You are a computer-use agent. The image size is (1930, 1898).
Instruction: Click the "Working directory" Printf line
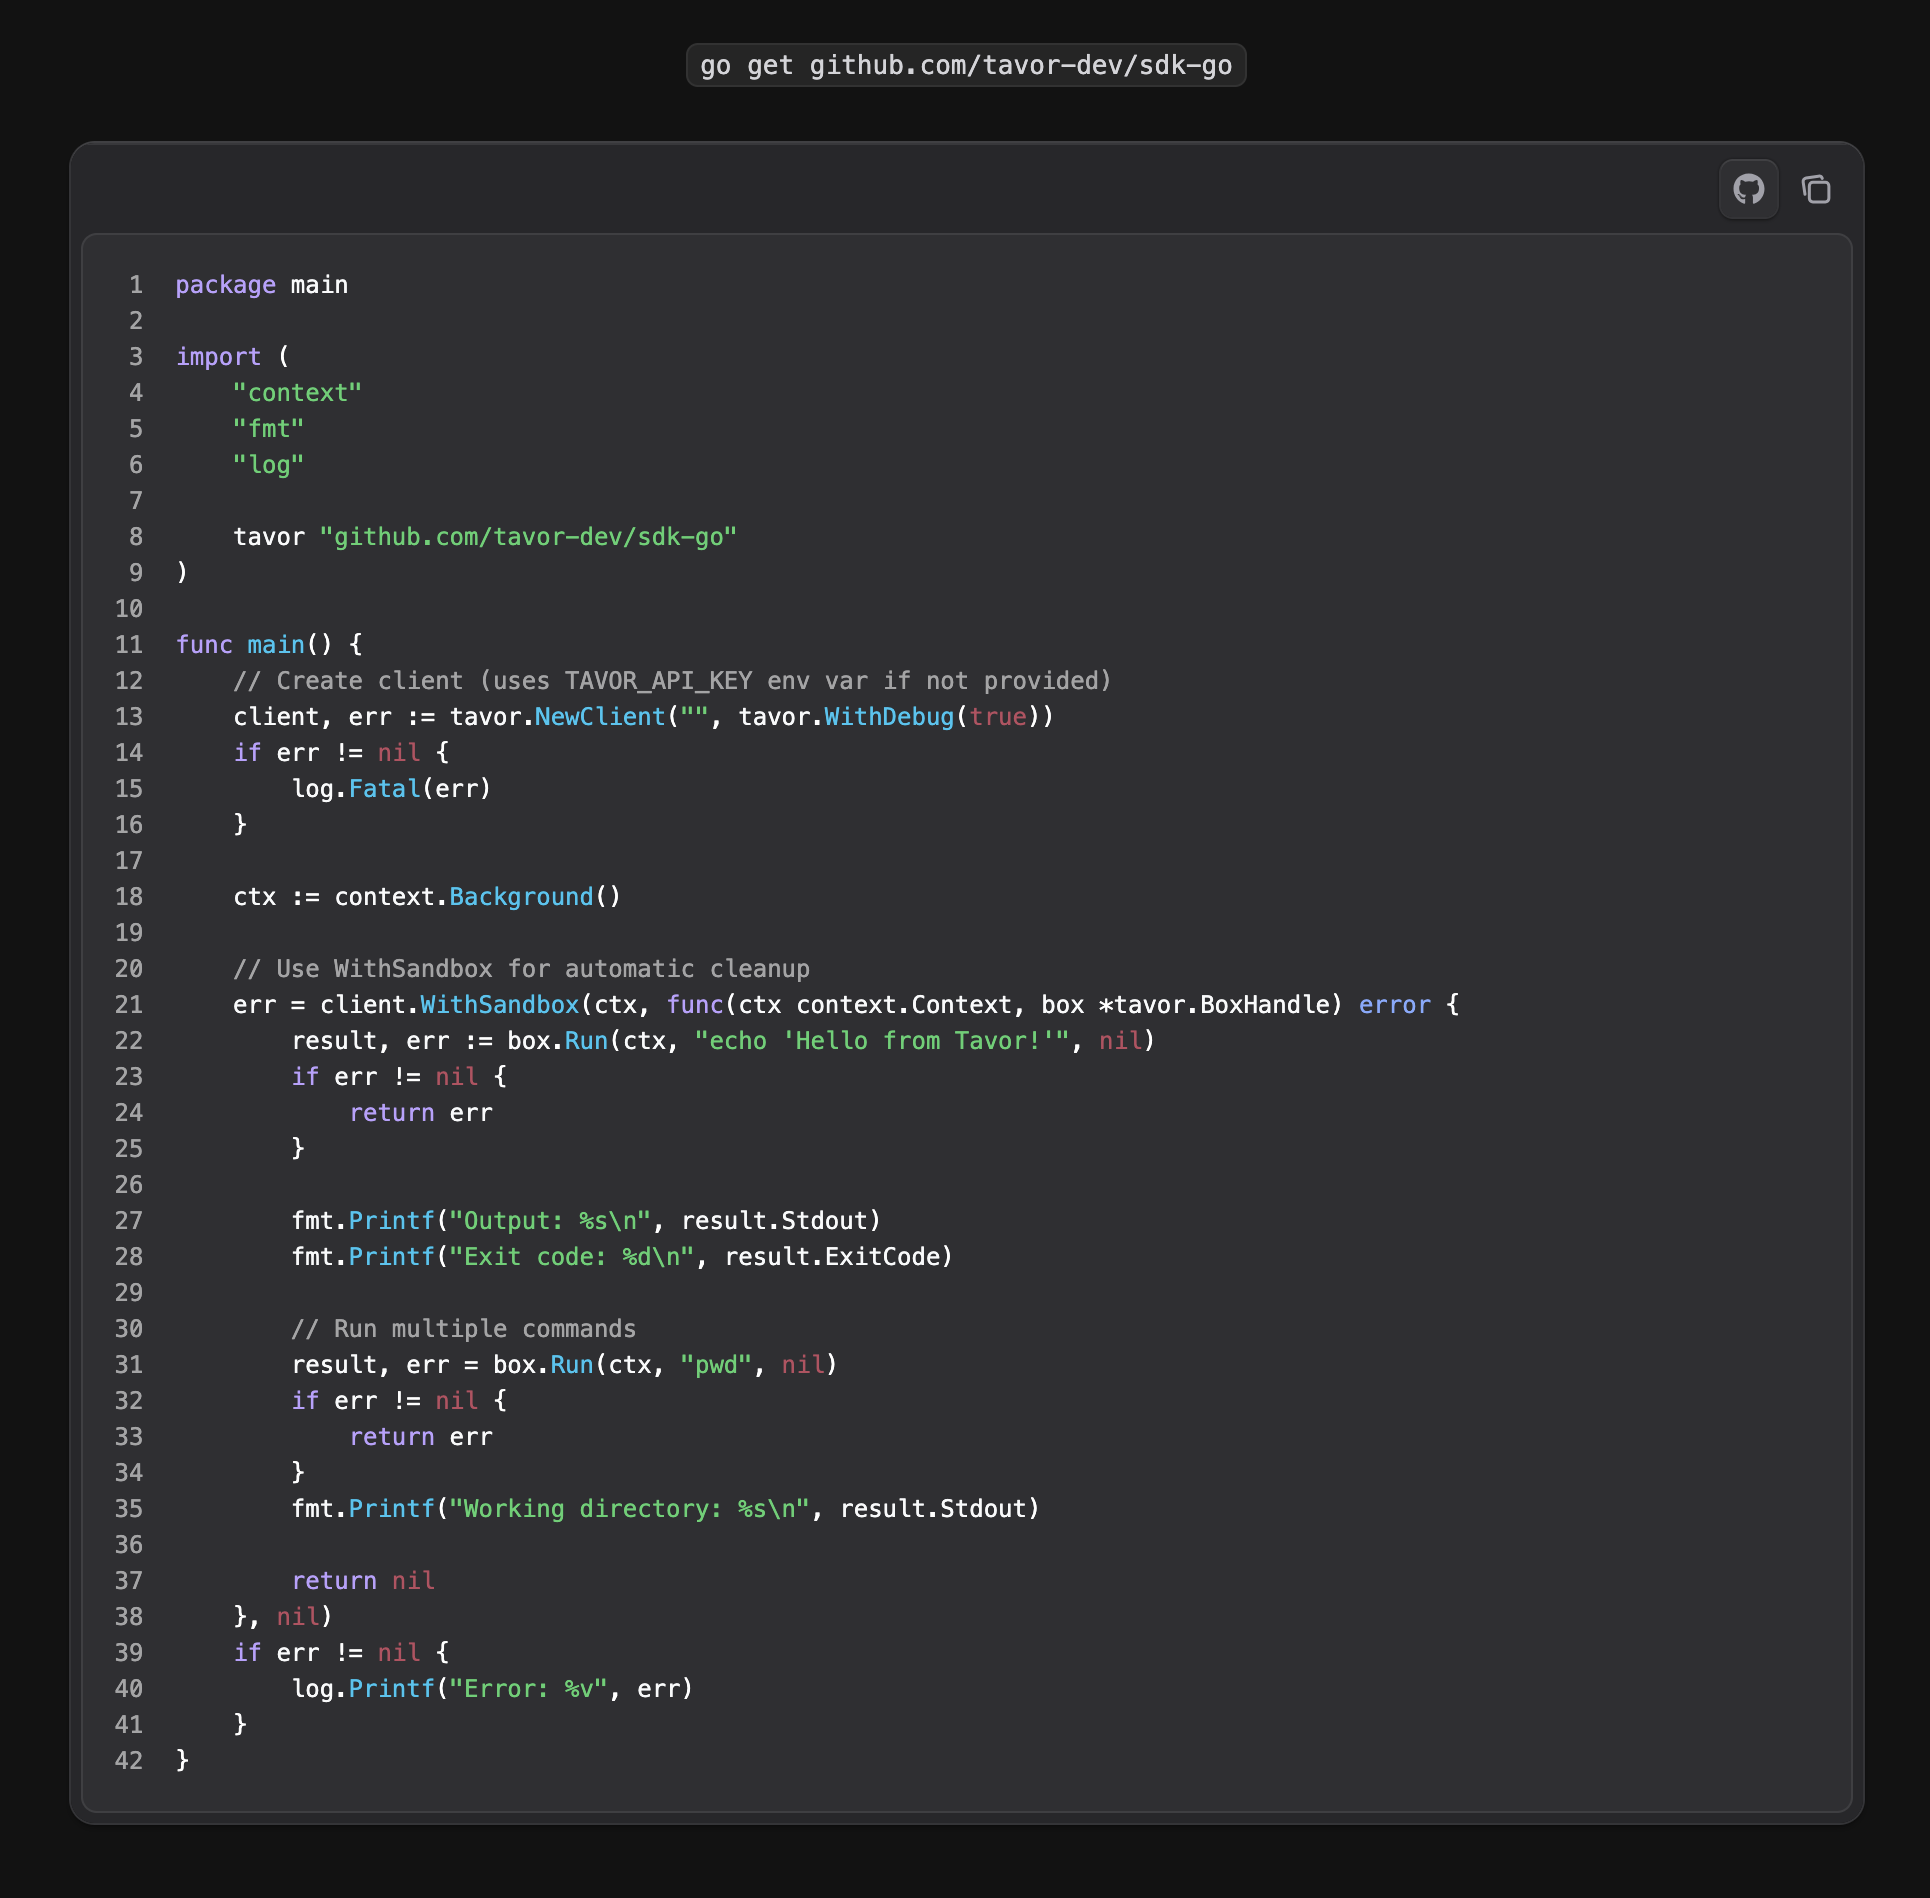pyautogui.click(x=665, y=1509)
